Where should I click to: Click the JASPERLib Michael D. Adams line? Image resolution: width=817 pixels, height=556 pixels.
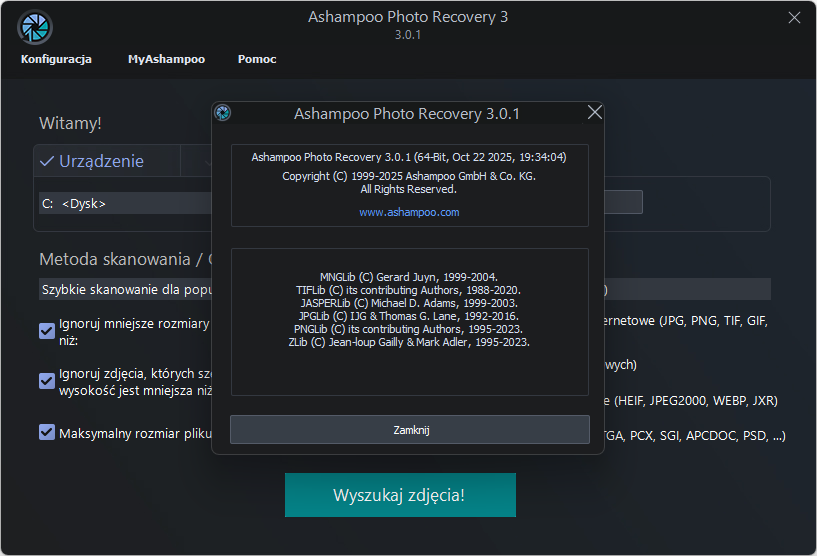coord(409,303)
